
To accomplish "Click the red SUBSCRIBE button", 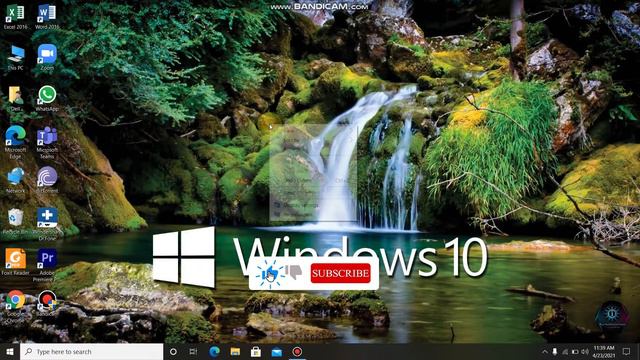I will [340, 273].
